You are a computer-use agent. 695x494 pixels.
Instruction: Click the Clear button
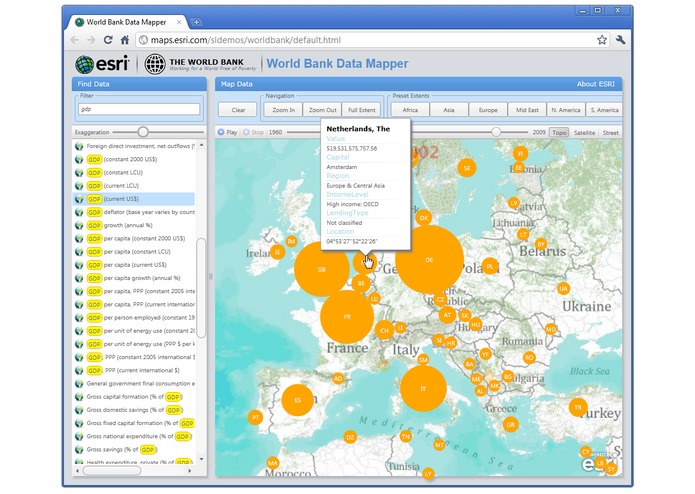[238, 110]
